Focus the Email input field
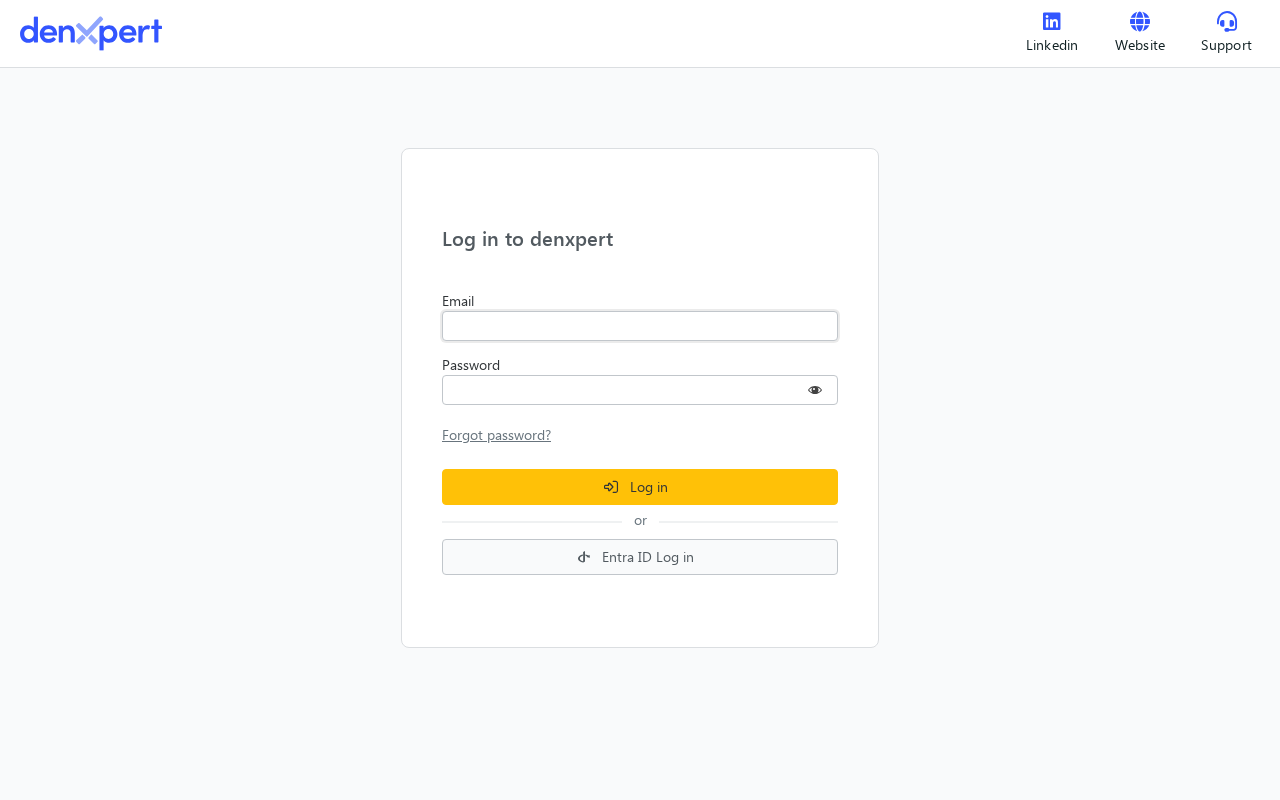 (640, 326)
